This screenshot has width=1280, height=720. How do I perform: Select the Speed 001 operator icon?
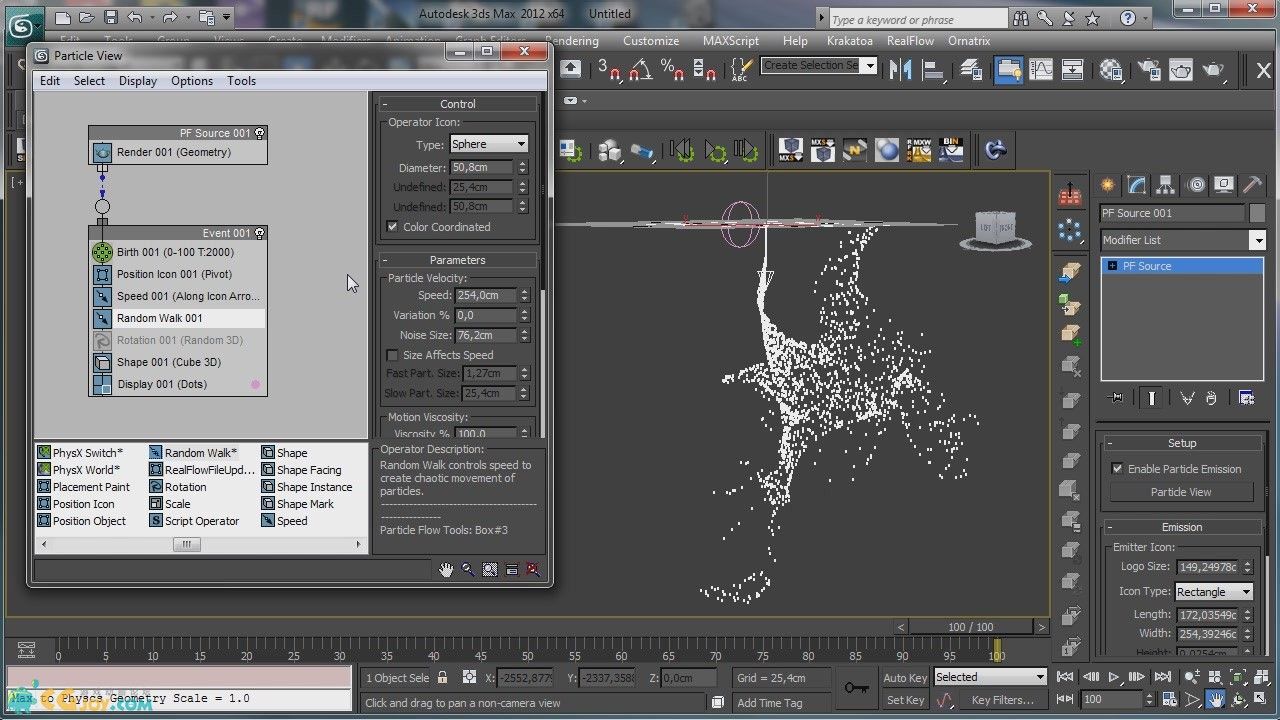(x=102, y=296)
